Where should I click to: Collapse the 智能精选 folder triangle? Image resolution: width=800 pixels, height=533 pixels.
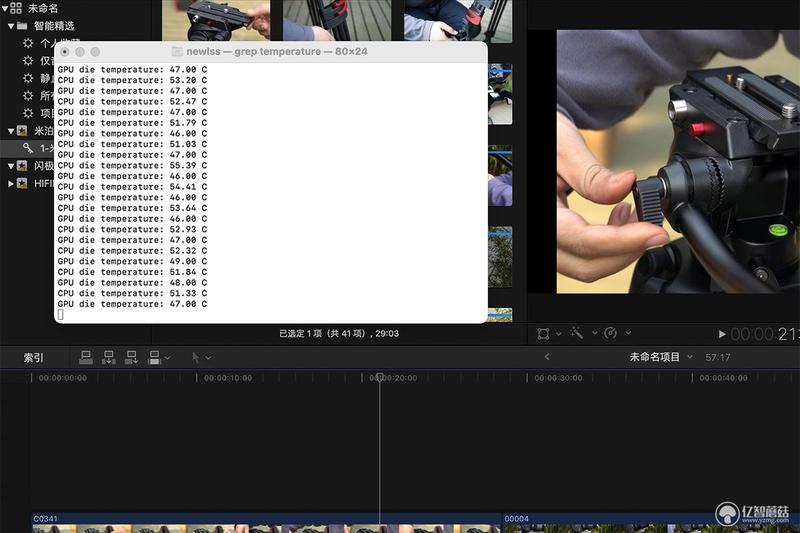11,26
